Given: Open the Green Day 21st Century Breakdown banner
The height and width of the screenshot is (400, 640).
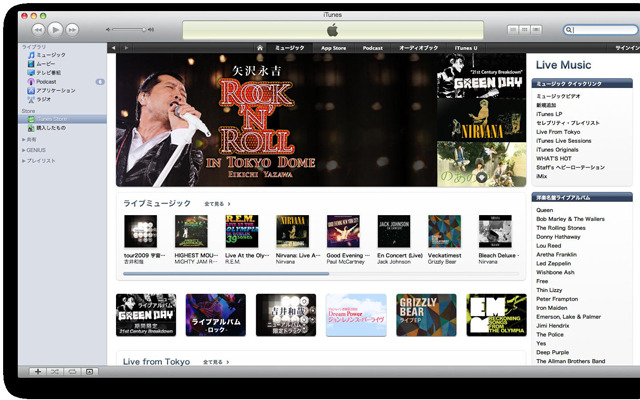Looking at the screenshot, I should point(482,76).
